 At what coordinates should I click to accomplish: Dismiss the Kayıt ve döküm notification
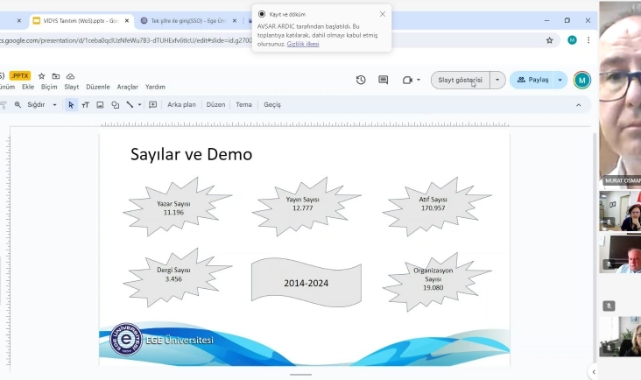click(382, 14)
